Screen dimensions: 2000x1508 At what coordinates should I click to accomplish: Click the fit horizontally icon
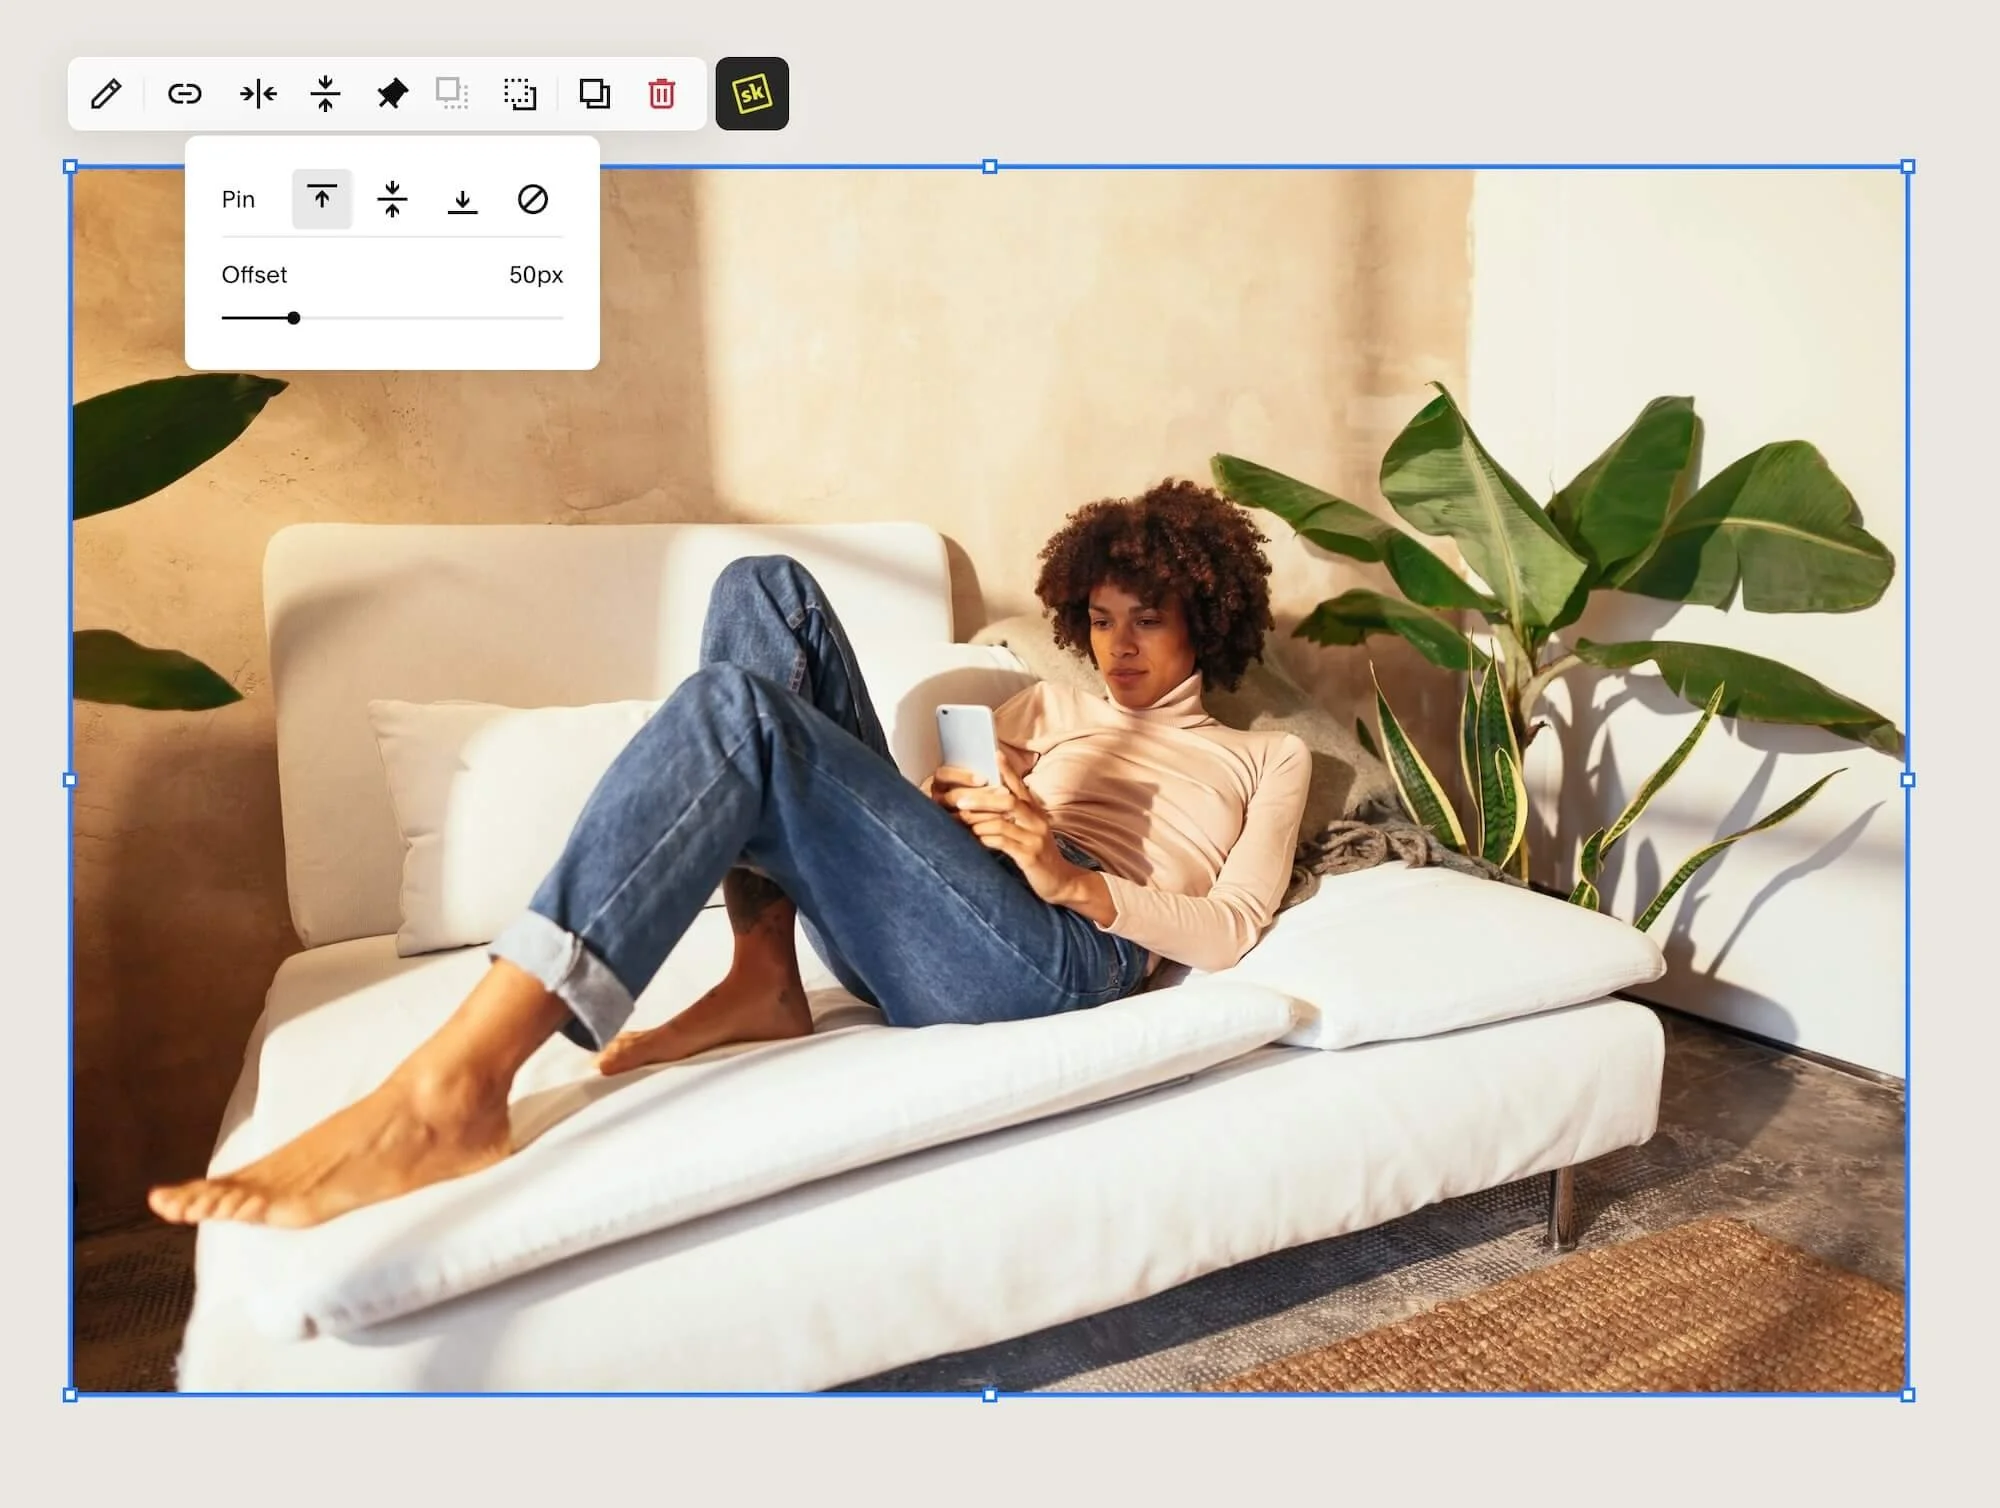click(258, 94)
